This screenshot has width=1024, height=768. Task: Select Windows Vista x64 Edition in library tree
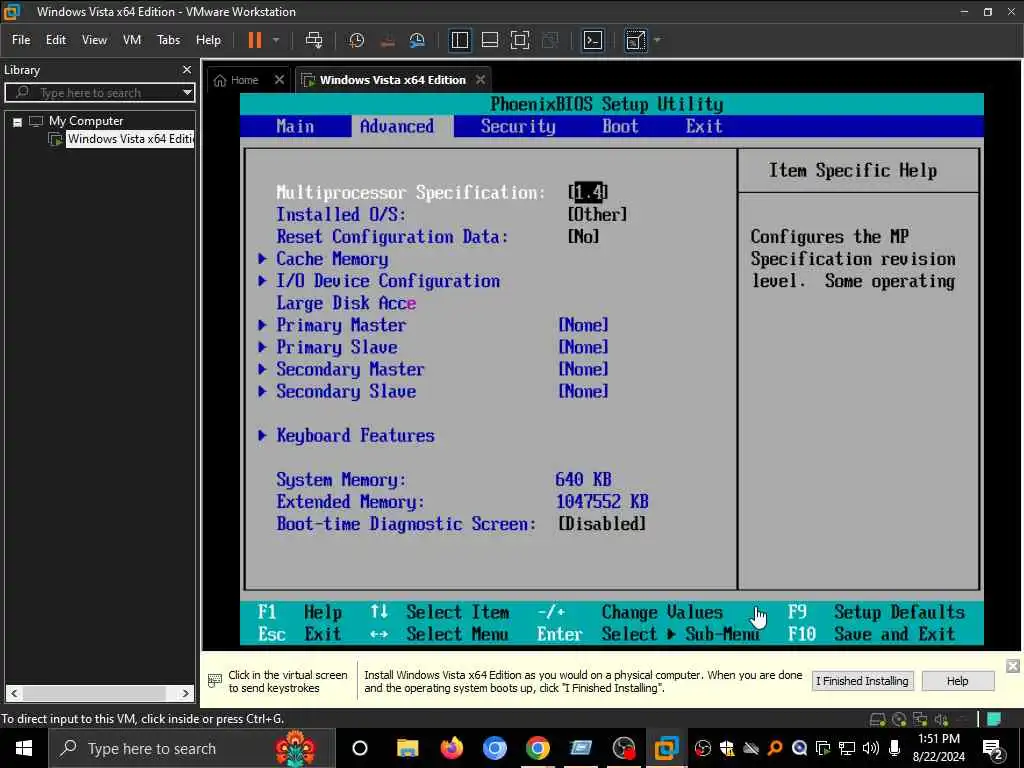point(130,138)
